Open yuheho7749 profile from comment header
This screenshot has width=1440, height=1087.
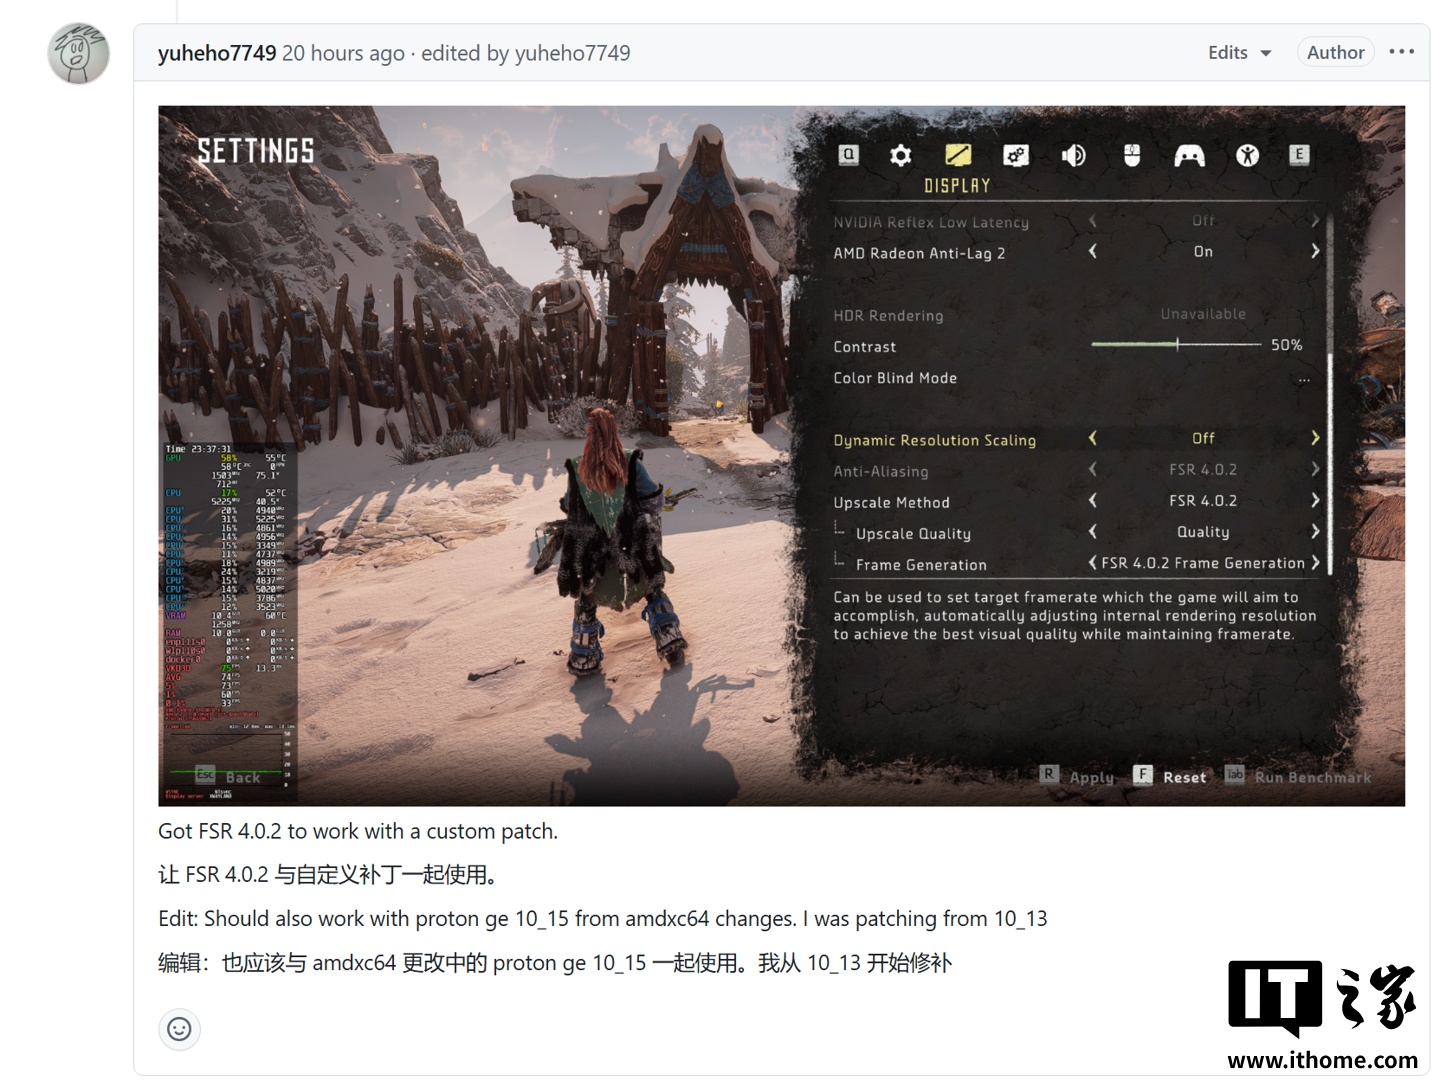(x=217, y=53)
